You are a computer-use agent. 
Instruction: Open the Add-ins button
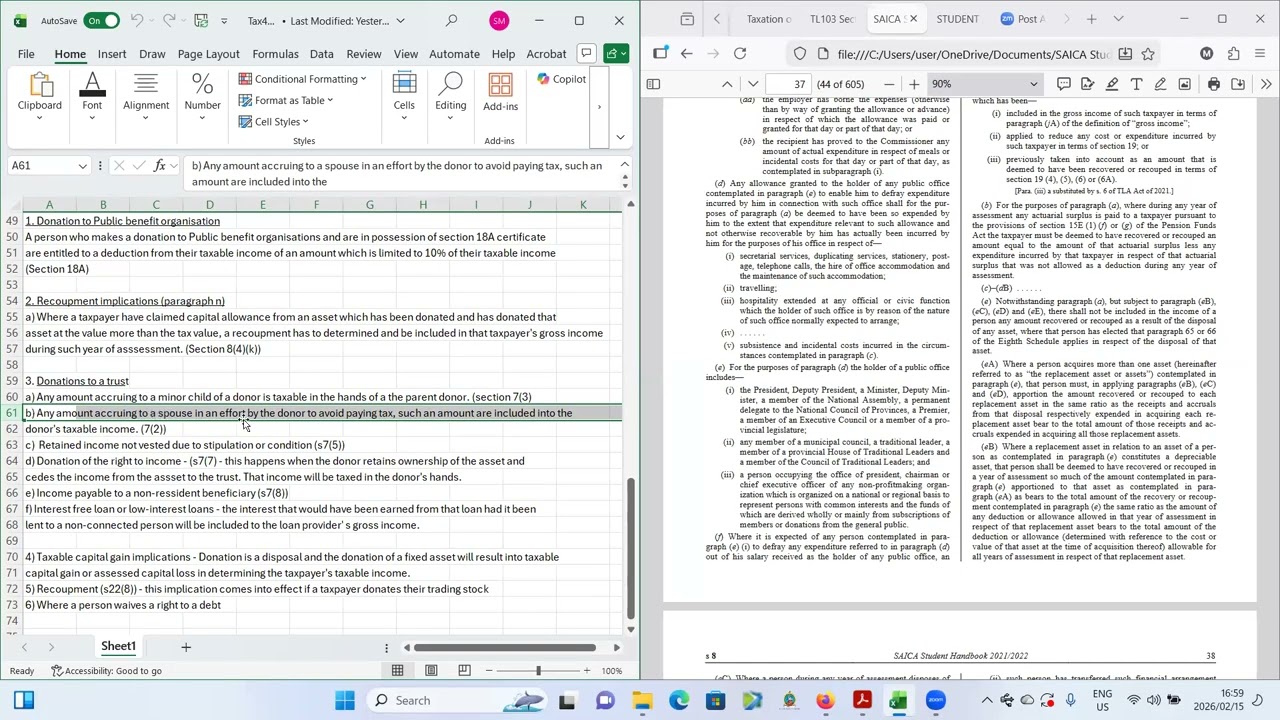(500, 93)
